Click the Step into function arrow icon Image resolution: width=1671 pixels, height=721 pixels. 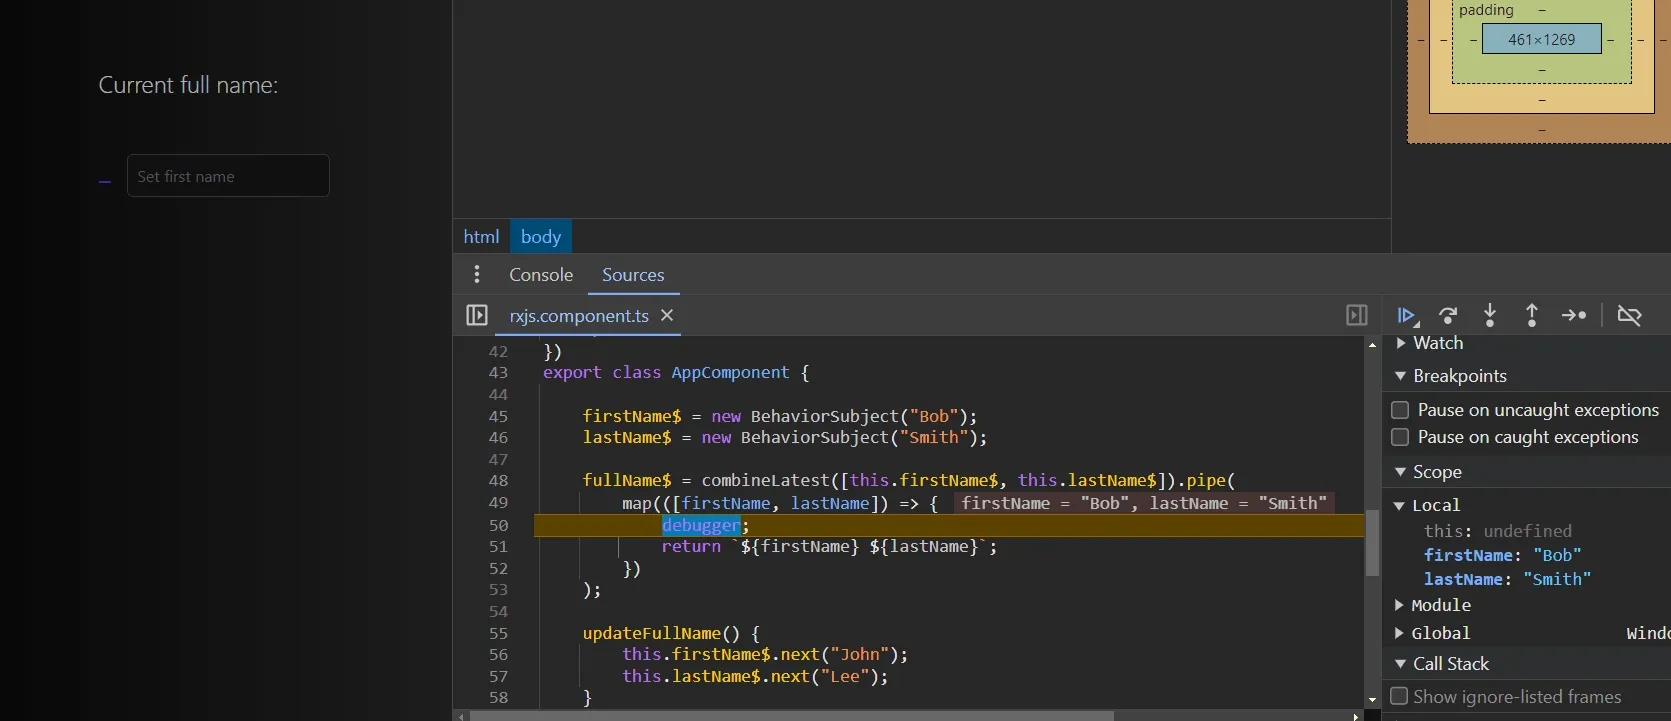pos(1490,316)
